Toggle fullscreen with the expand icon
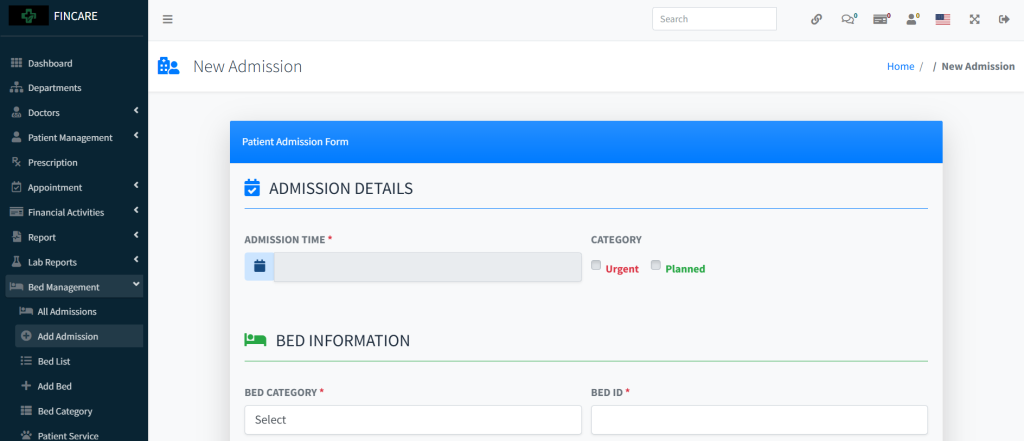Image resolution: width=1024 pixels, height=441 pixels. pyautogui.click(x=974, y=19)
